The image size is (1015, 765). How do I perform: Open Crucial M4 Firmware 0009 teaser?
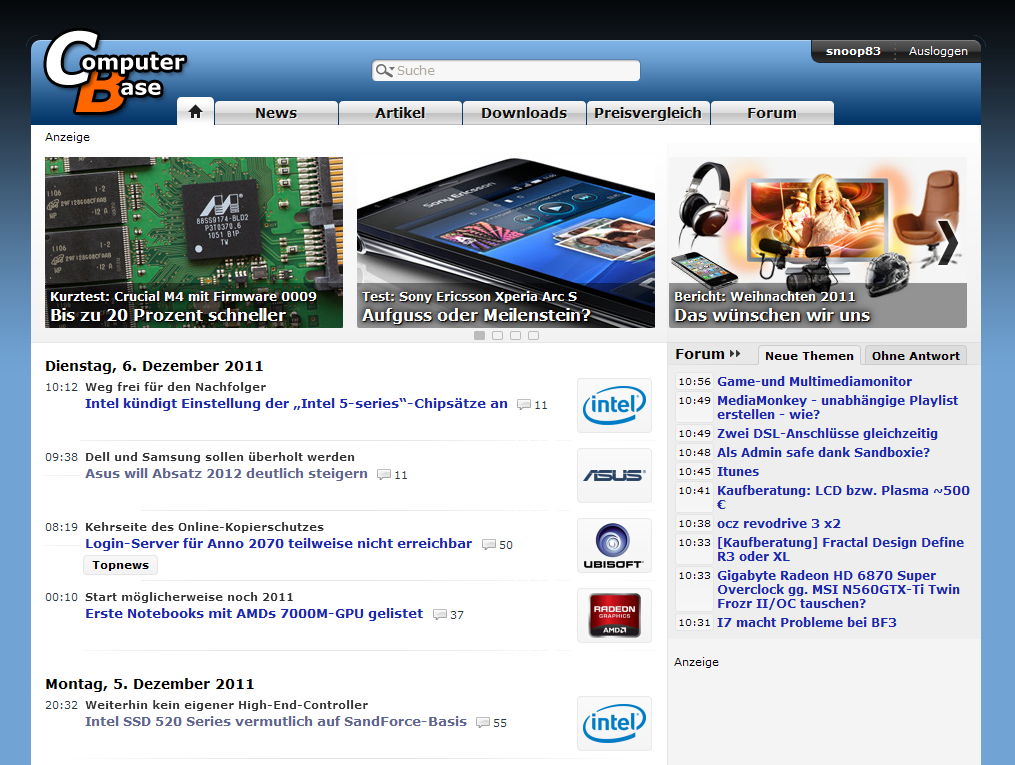[x=194, y=242]
